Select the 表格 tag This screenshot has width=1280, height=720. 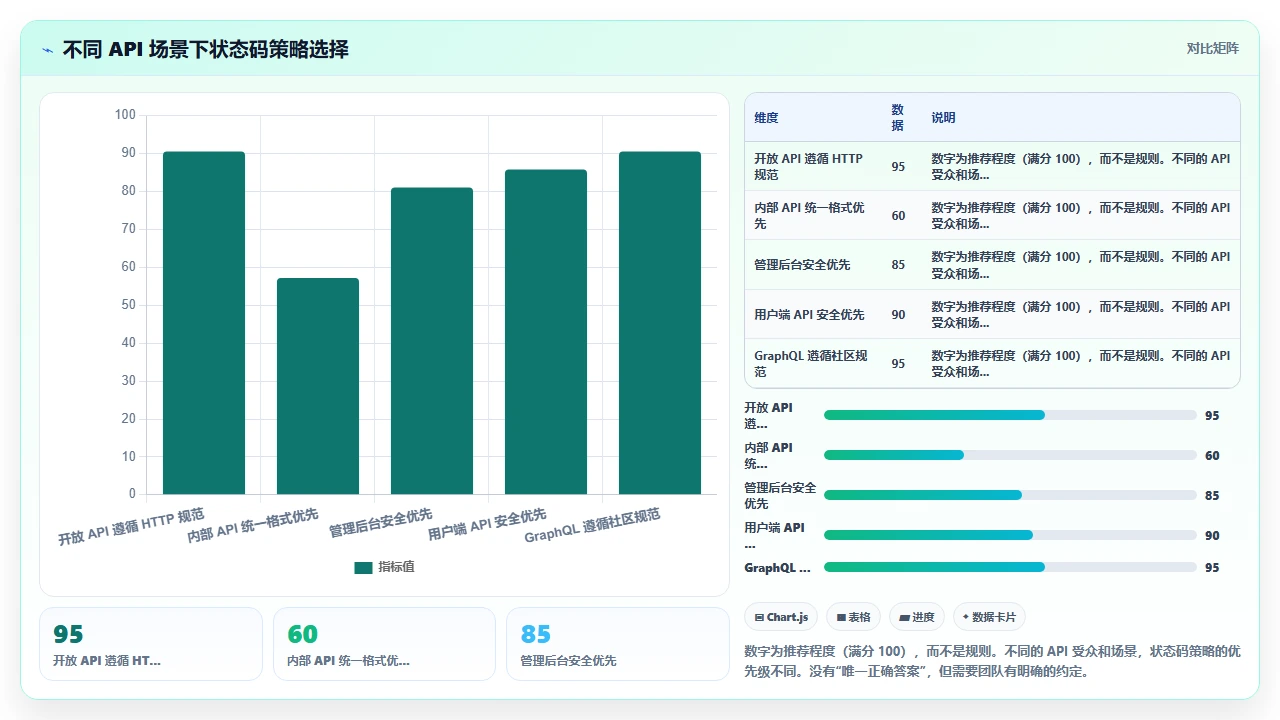854,617
